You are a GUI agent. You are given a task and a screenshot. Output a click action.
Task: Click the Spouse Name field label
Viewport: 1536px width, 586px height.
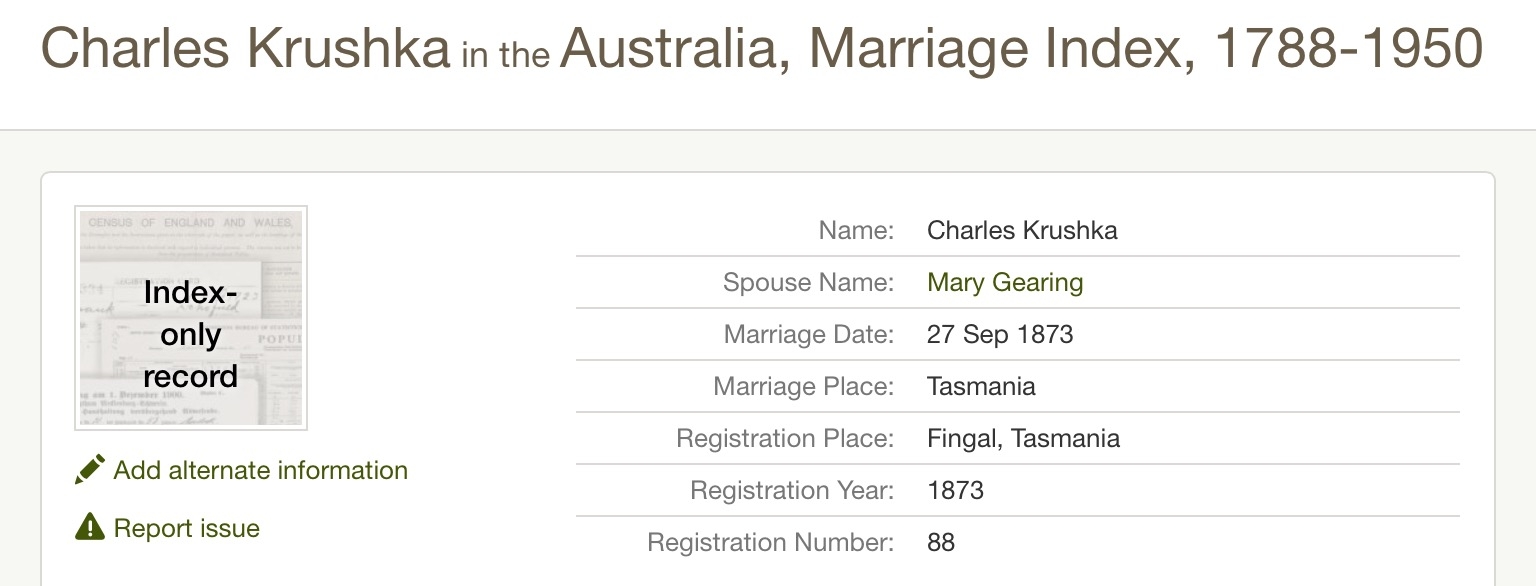point(808,282)
